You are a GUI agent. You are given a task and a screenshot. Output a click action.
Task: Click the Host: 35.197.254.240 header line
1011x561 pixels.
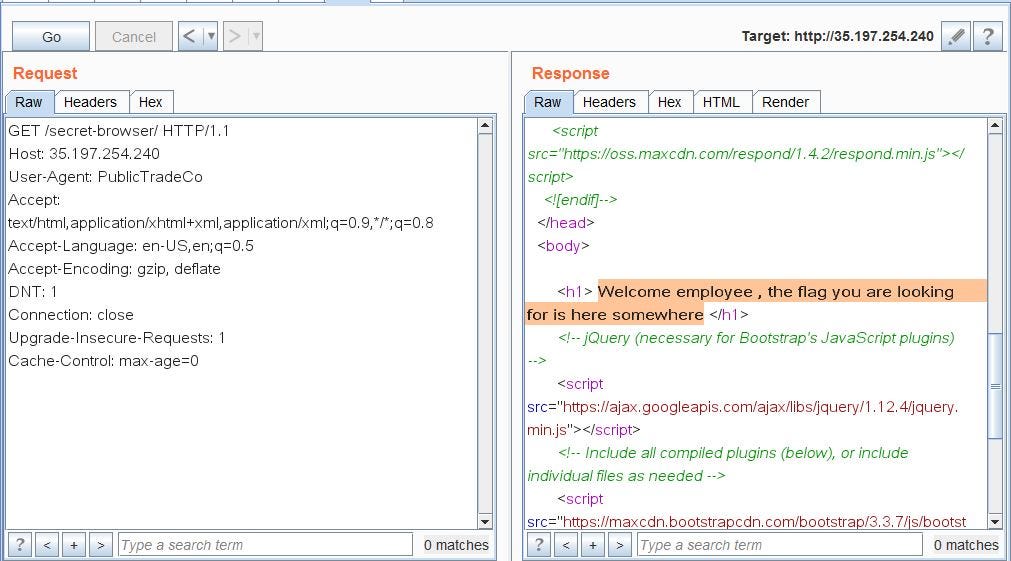pyautogui.click(x=84, y=154)
